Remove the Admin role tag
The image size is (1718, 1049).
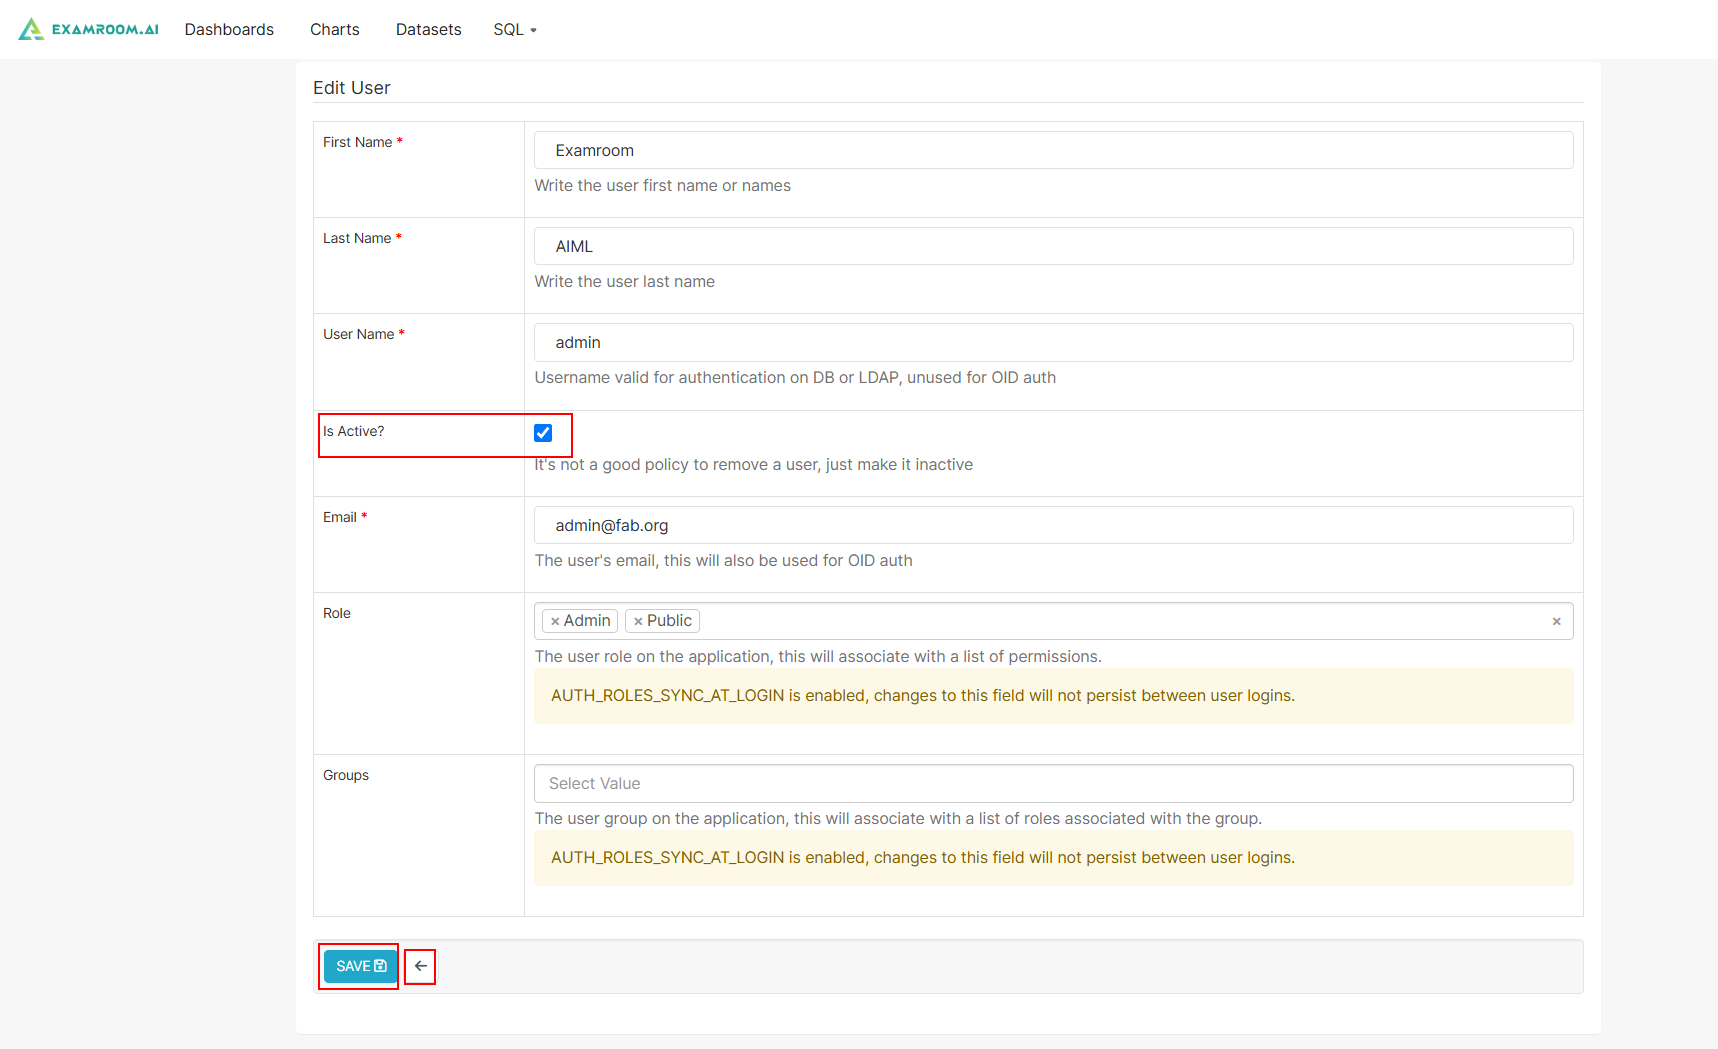(x=555, y=621)
